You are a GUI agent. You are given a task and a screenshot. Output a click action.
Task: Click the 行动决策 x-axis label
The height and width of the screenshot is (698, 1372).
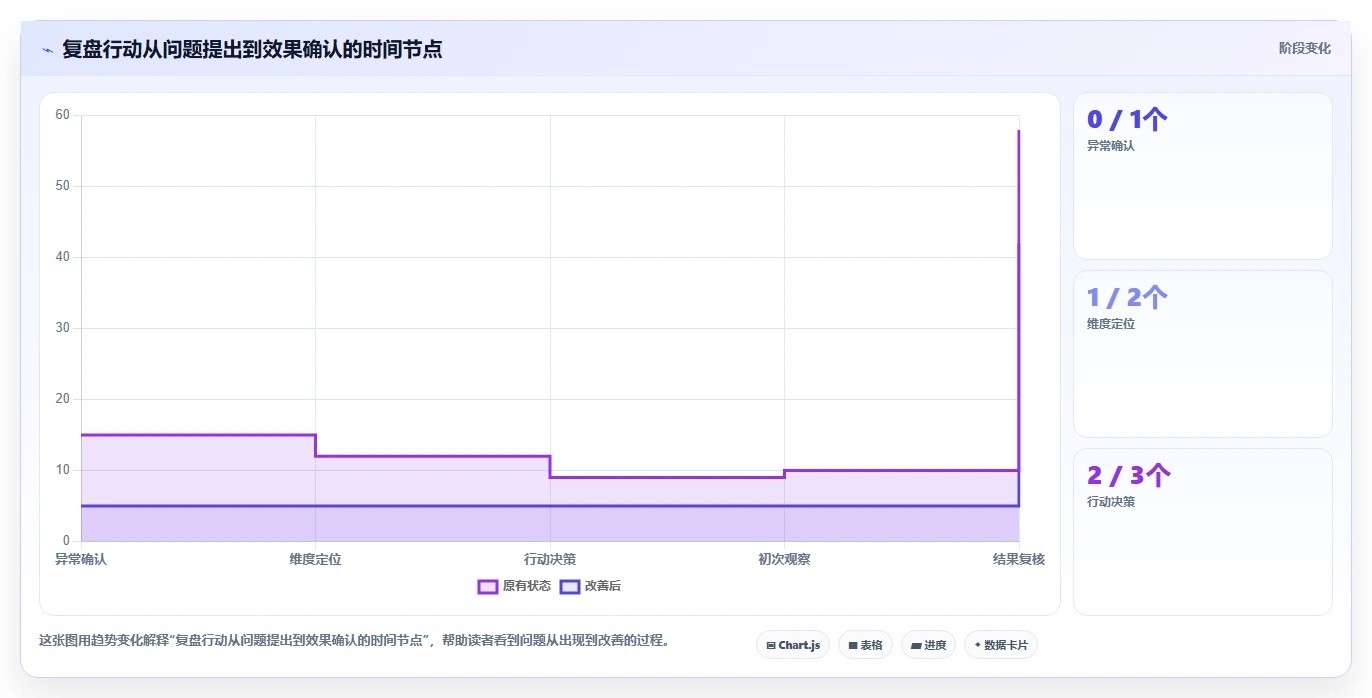coord(550,559)
